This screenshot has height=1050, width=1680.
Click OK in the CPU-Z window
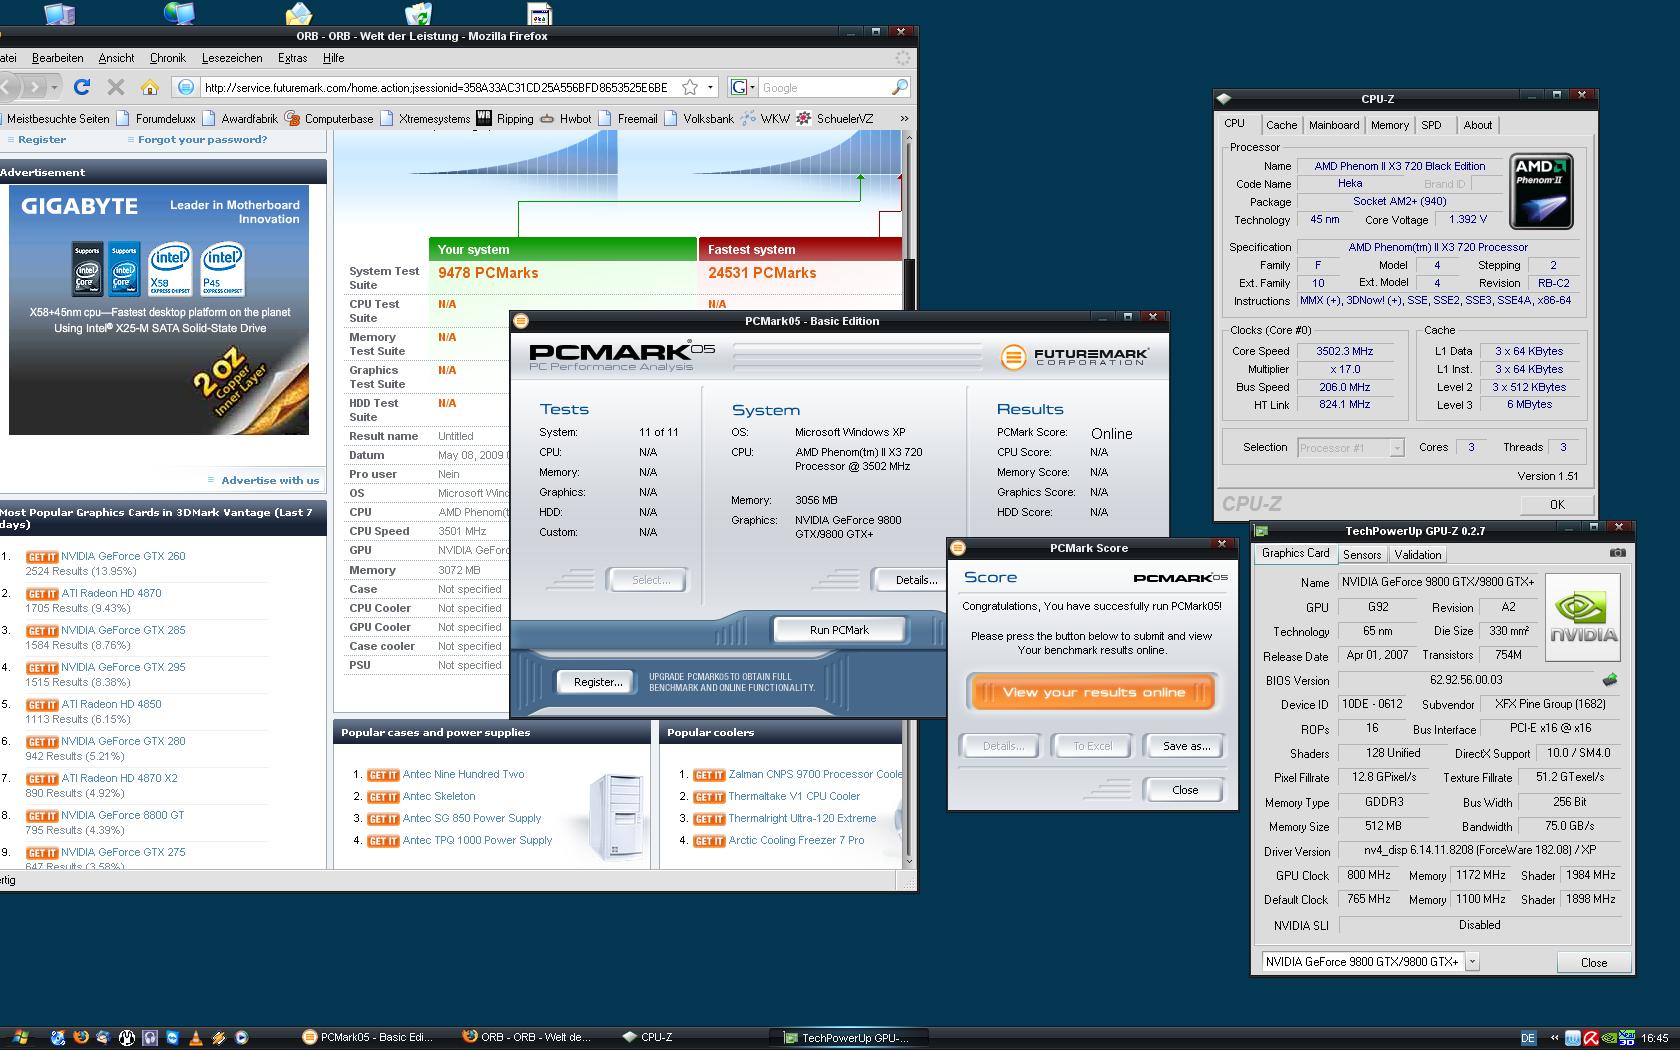click(1556, 504)
